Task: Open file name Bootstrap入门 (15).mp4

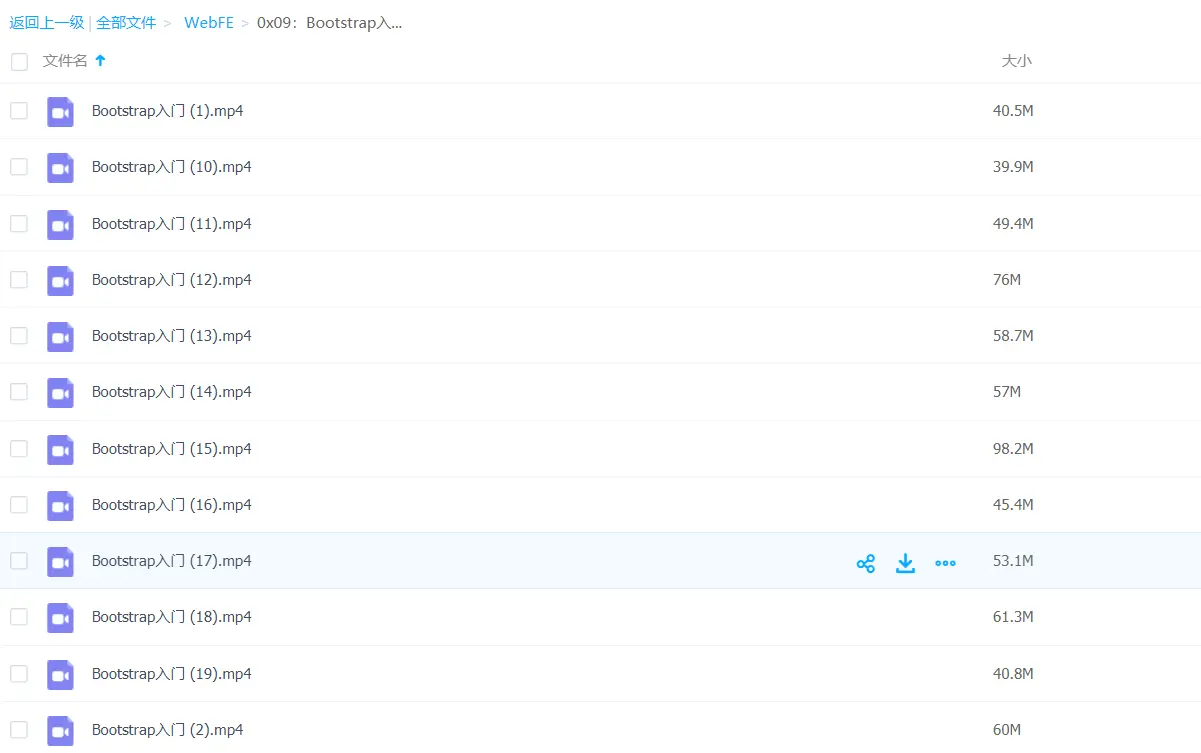Action: (171, 449)
